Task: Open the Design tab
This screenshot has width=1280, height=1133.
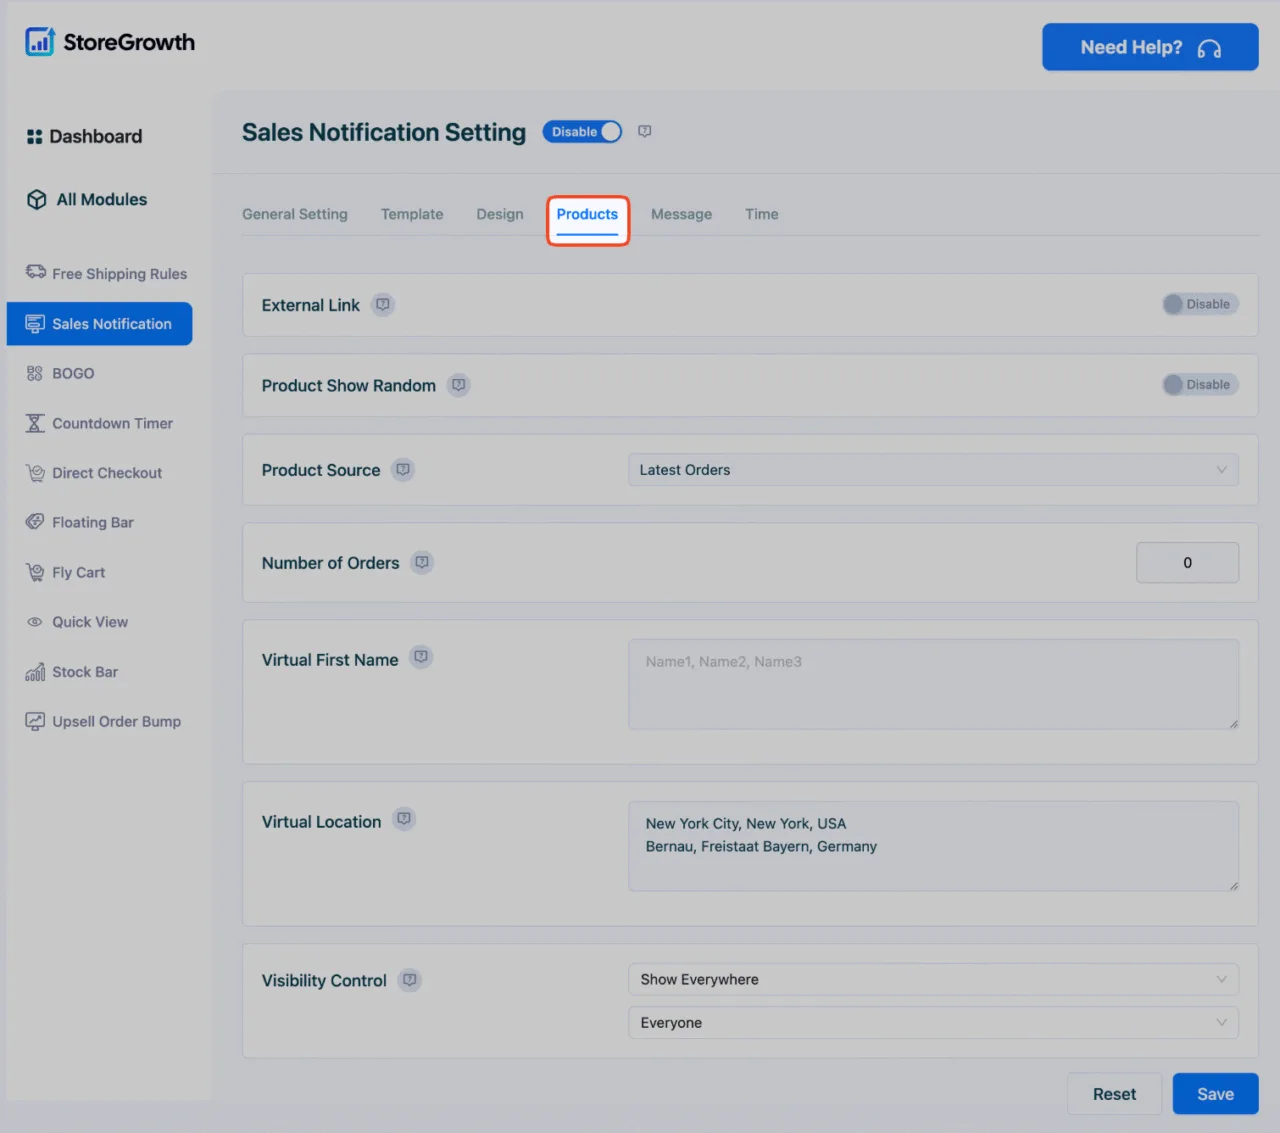Action: pyautogui.click(x=500, y=214)
